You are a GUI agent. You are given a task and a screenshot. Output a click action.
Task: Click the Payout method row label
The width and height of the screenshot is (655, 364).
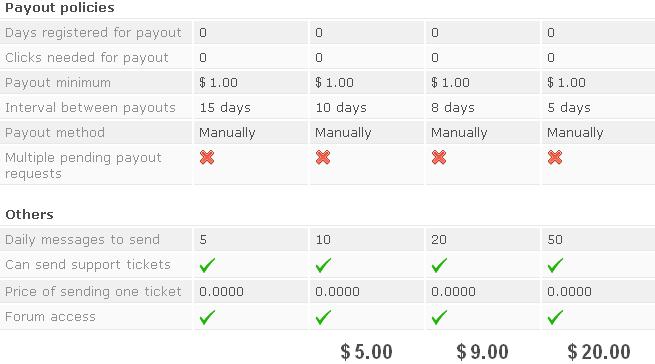(x=55, y=132)
